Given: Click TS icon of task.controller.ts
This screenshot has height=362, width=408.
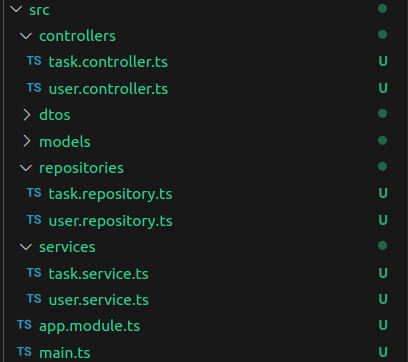Looking at the screenshot, I should [x=34, y=61].
